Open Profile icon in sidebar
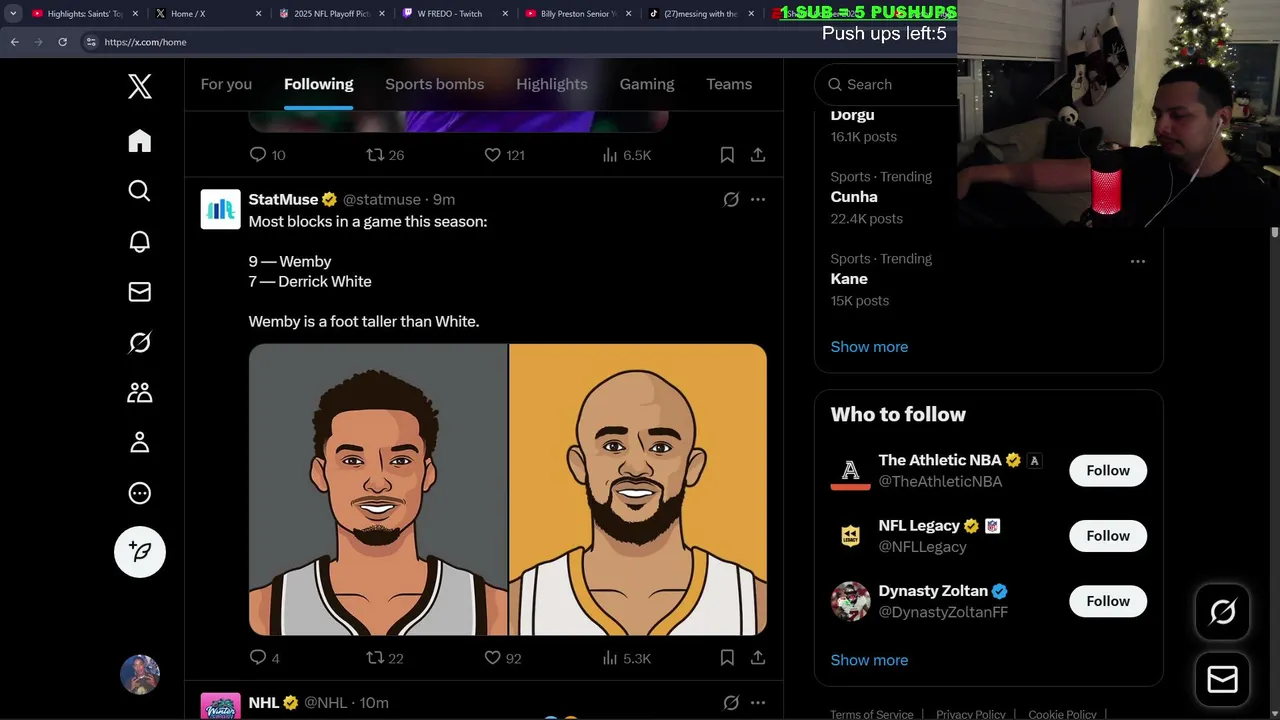The width and height of the screenshot is (1280, 720). click(x=140, y=442)
